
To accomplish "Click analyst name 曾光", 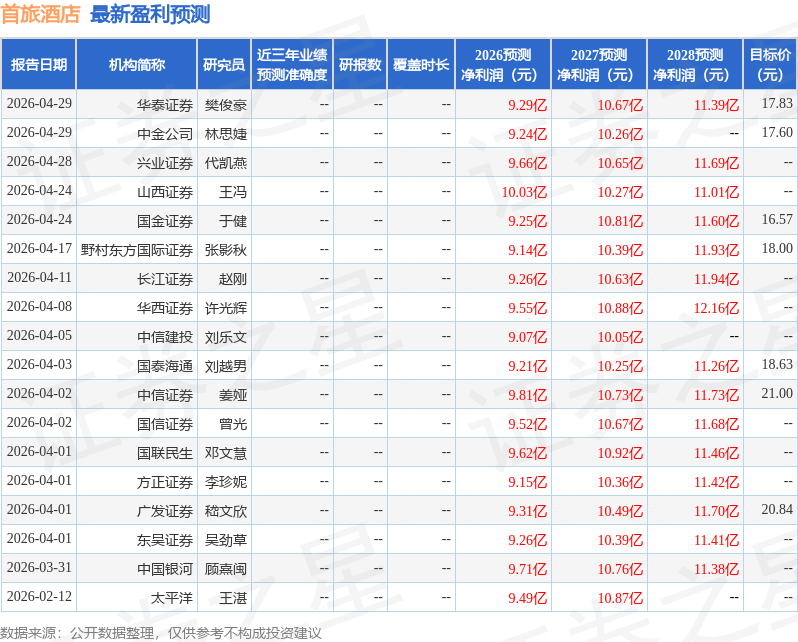I will coord(233,424).
